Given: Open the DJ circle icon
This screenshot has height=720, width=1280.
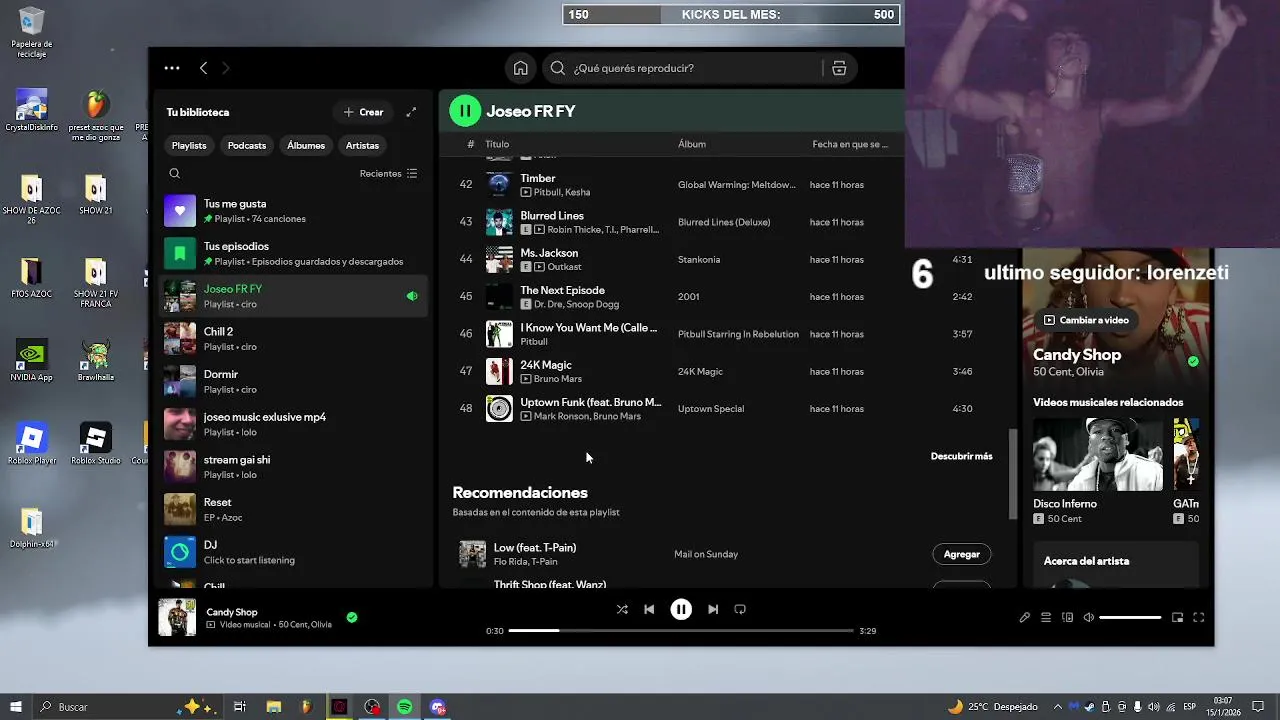Looking at the screenshot, I should [180, 552].
